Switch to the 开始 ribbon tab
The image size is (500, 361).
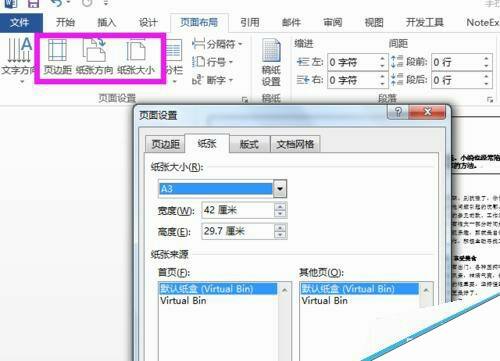click(65, 23)
